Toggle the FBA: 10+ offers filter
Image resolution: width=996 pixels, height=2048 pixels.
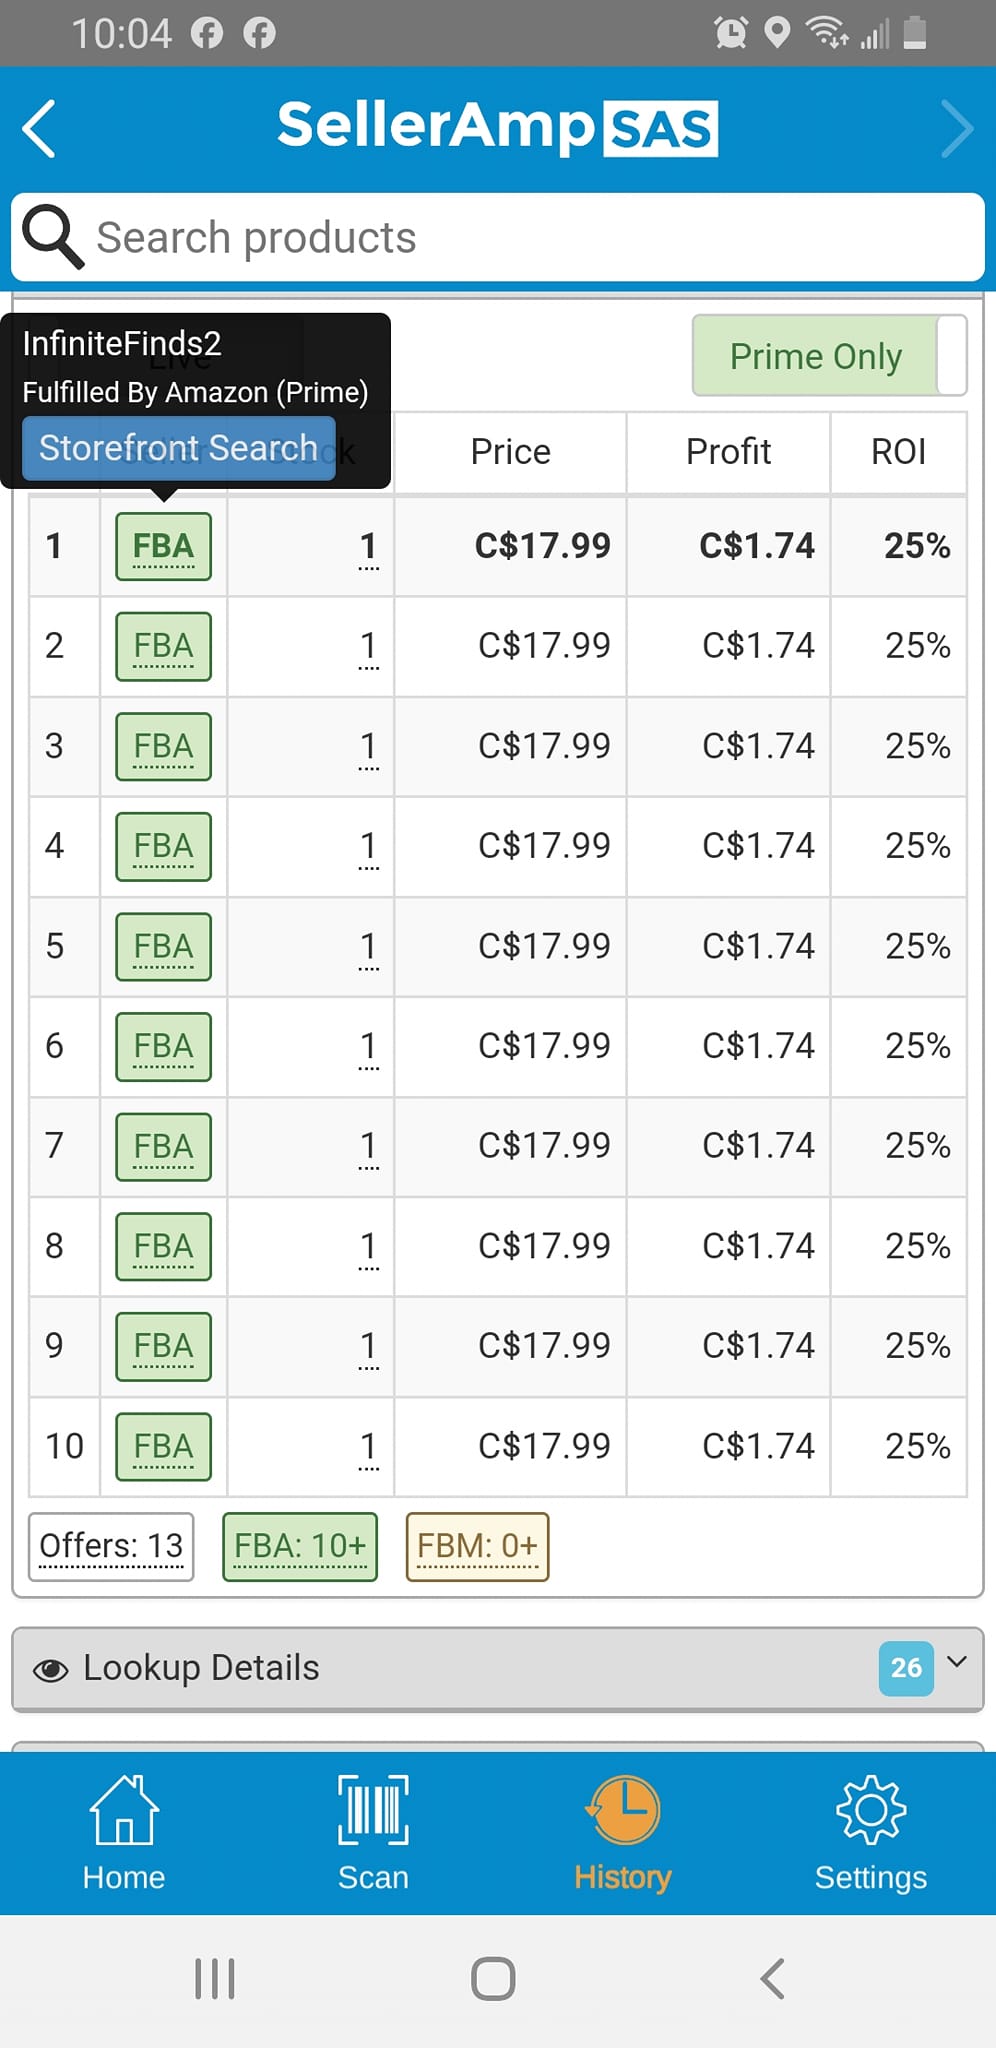click(300, 1546)
